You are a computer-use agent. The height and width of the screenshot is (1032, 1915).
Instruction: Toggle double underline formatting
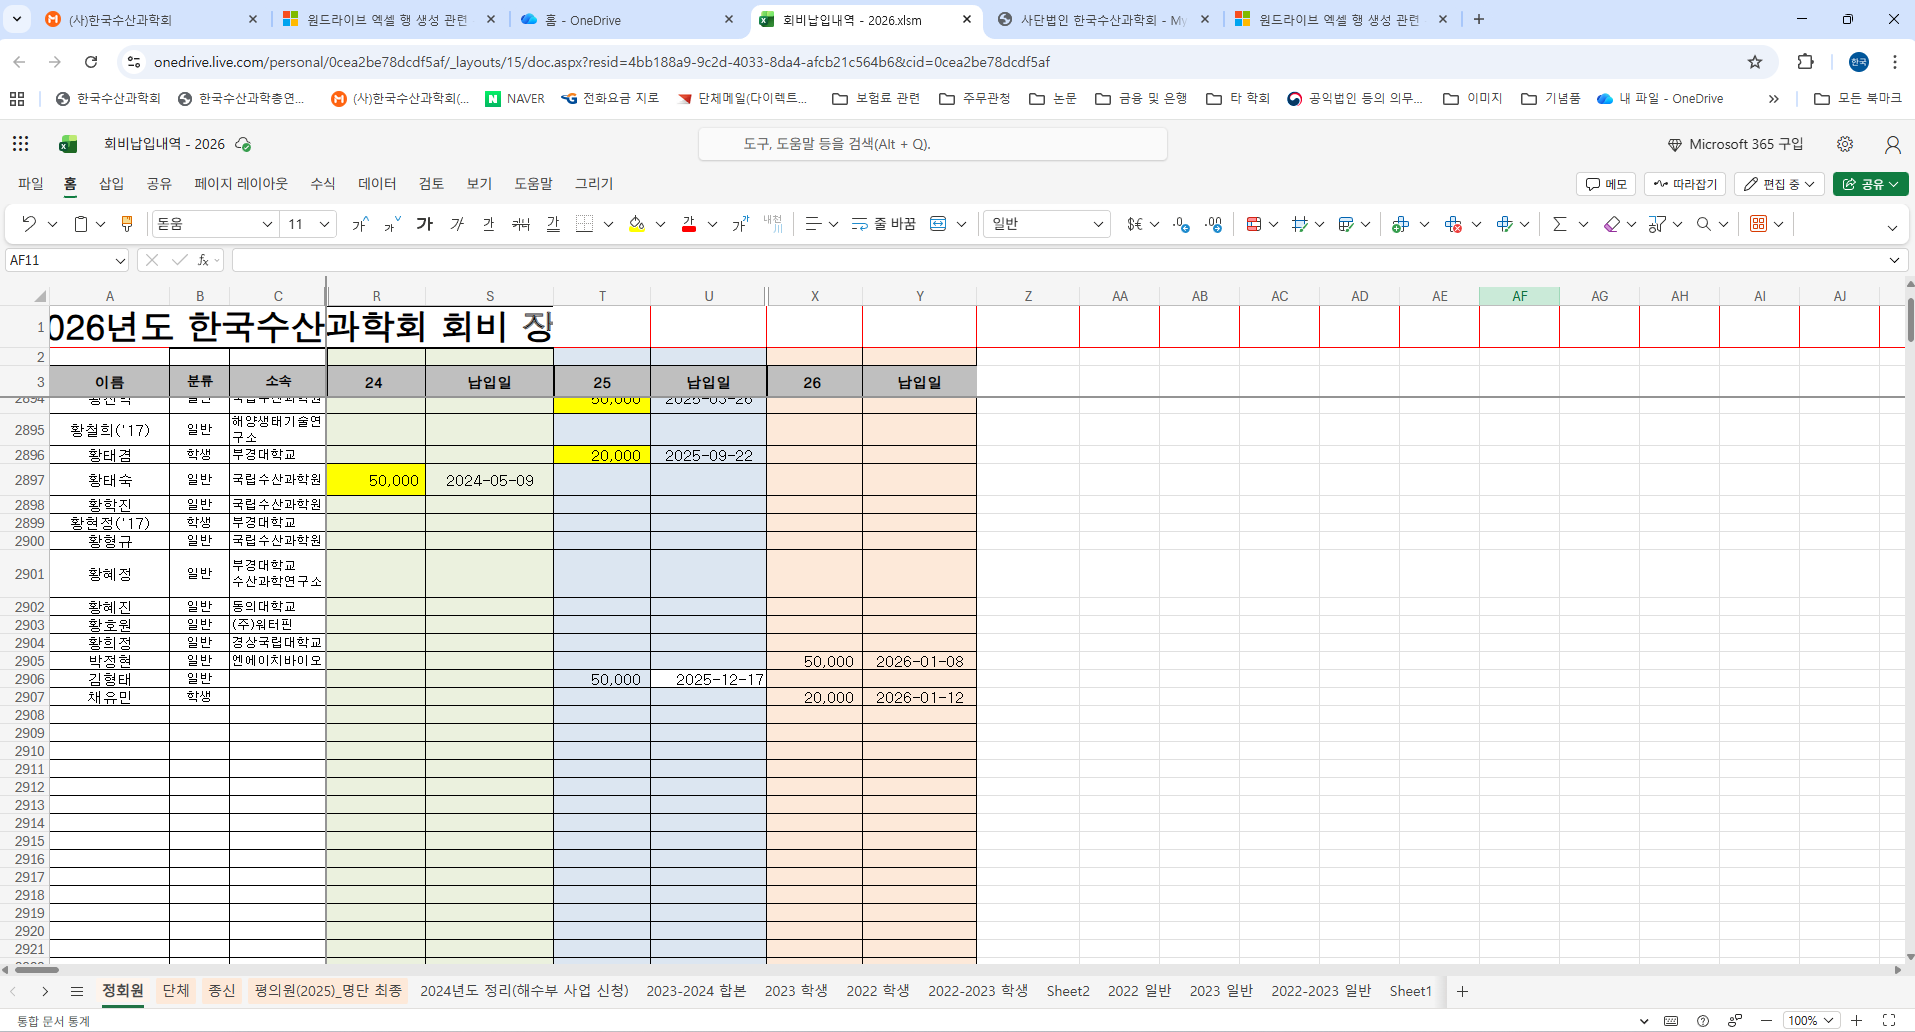click(553, 224)
